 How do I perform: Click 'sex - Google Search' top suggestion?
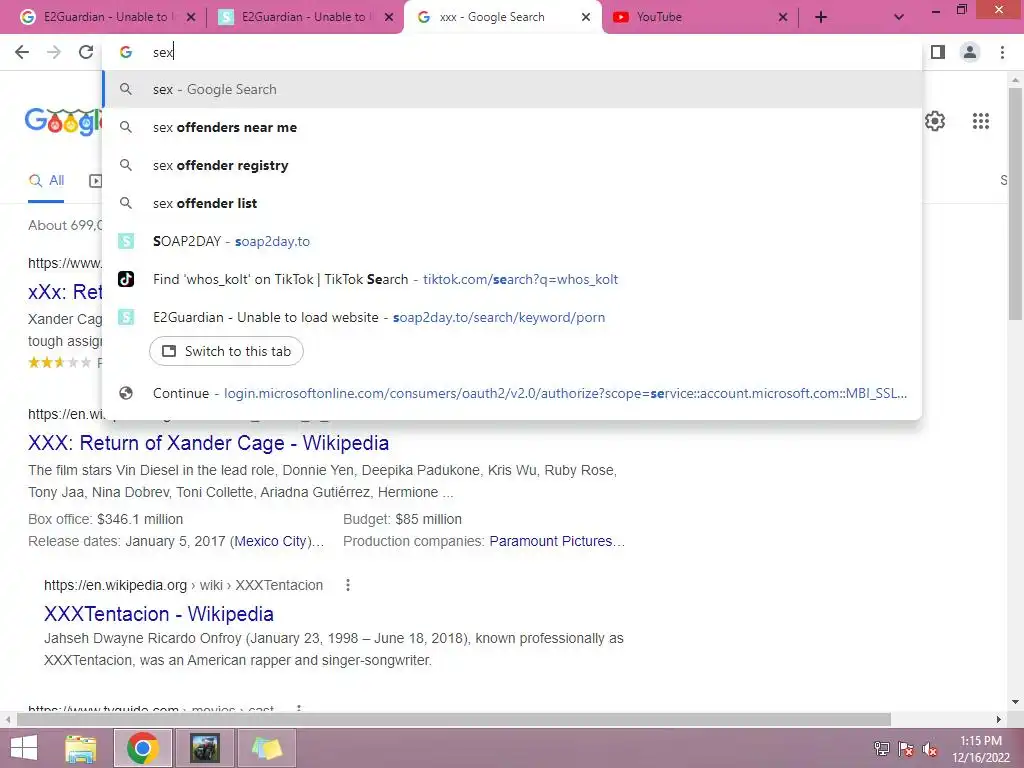[513, 89]
